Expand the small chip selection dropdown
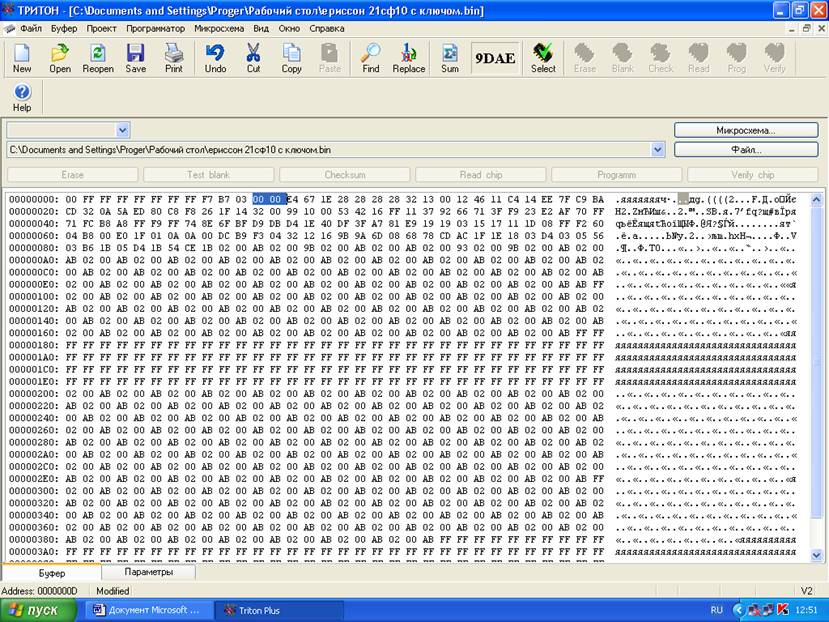This screenshot has width=829, height=622. (x=123, y=130)
